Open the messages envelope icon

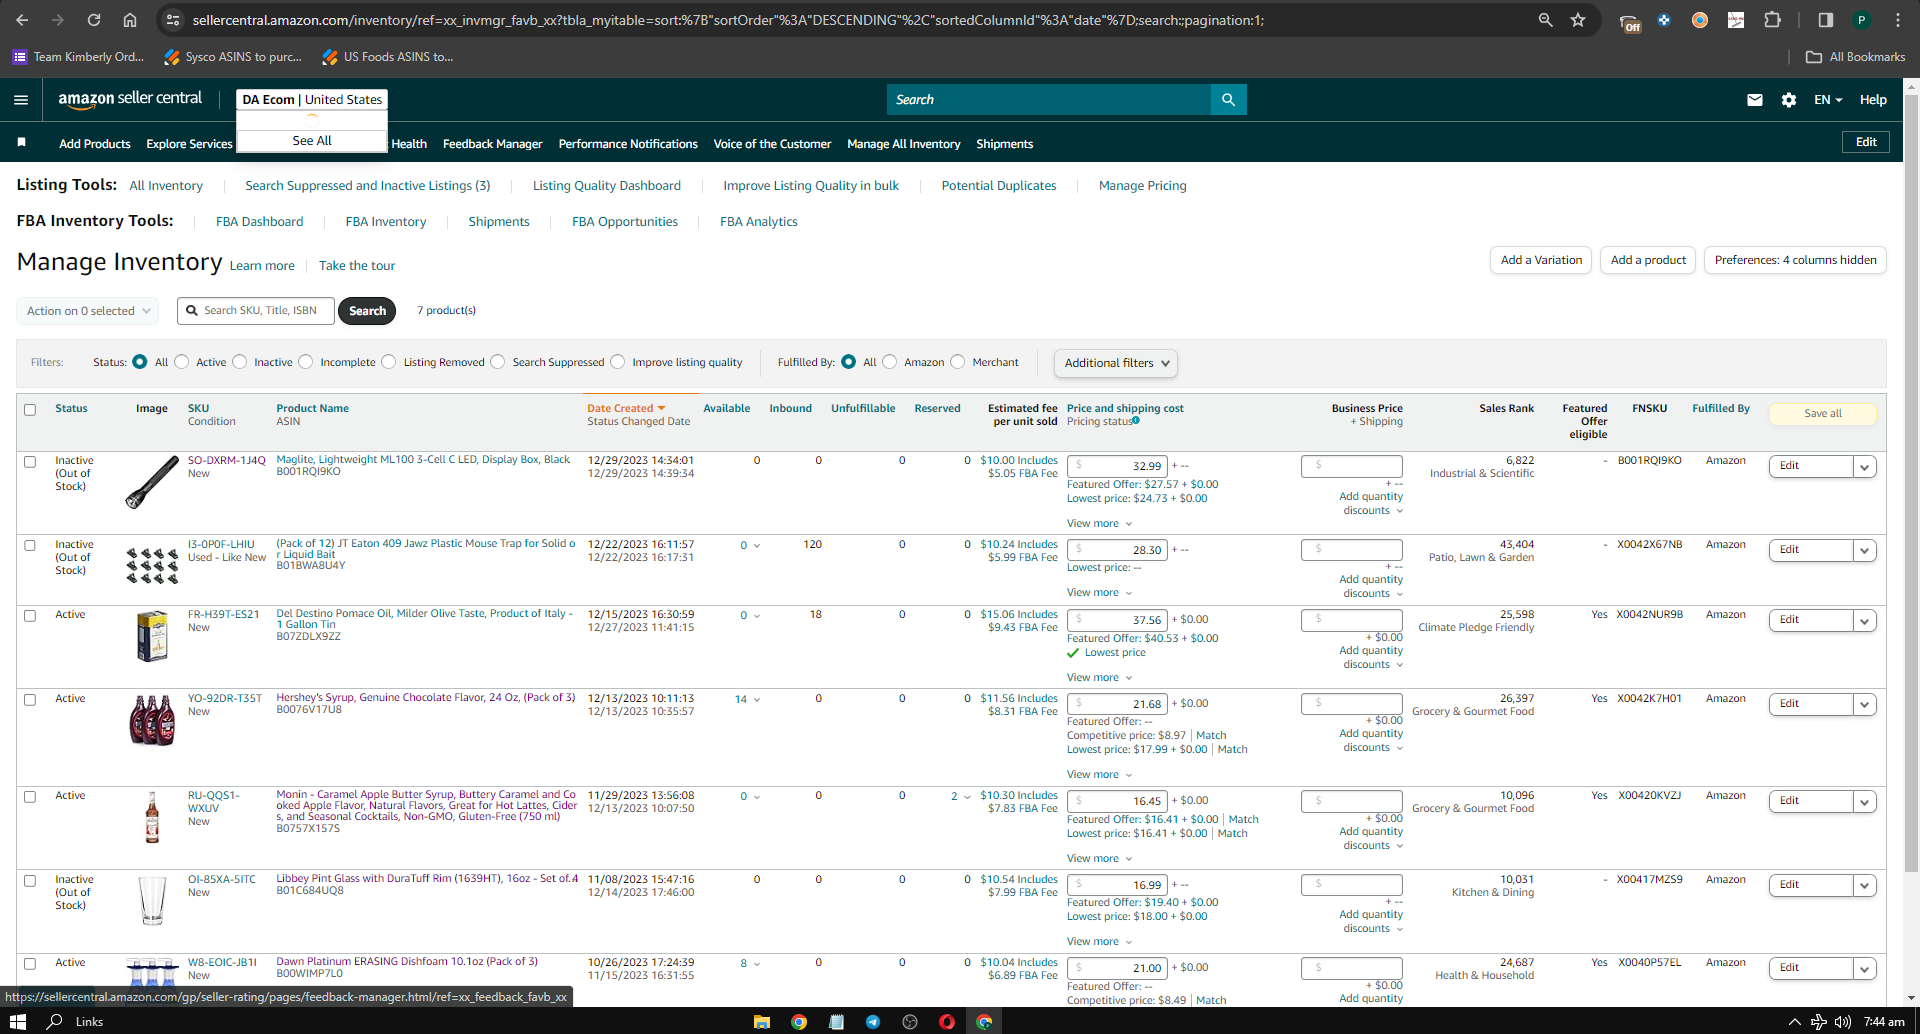pos(1755,100)
